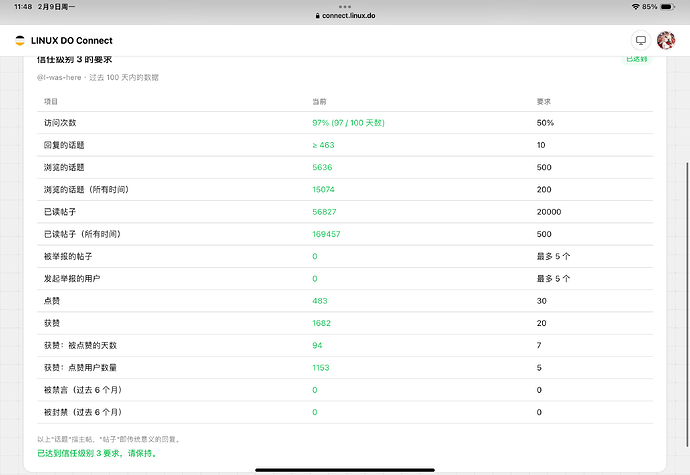The height and width of the screenshot is (475, 690).
Task: Click the footnote starting with 以上
Action: pos(109,439)
